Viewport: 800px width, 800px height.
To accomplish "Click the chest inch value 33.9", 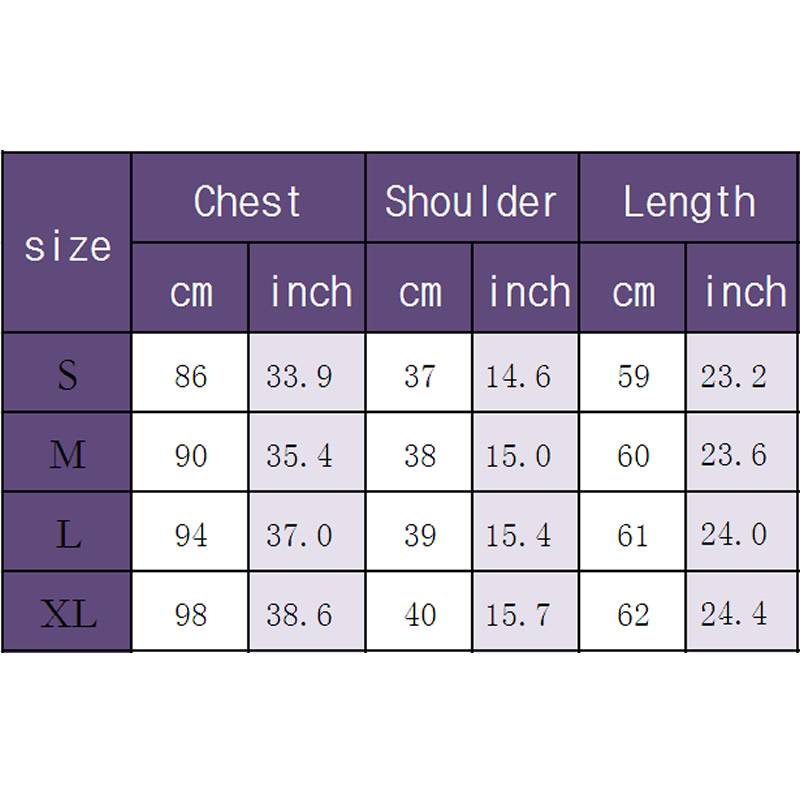I will [x=299, y=376].
